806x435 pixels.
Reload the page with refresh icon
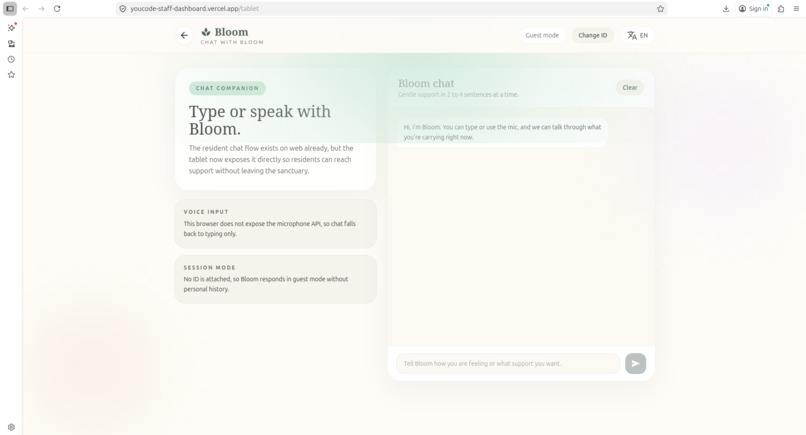(x=57, y=9)
